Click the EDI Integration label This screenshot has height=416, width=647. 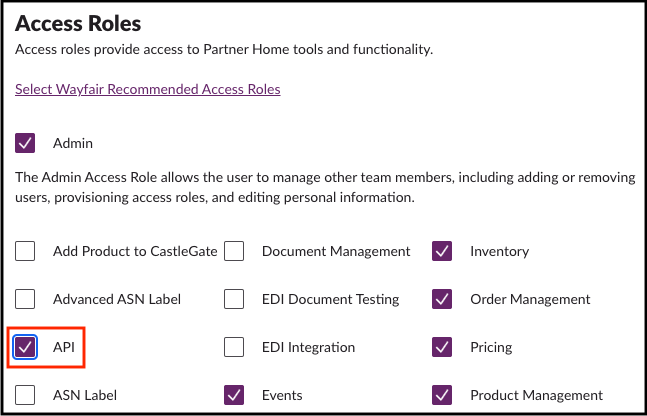click(x=308, y=347)
